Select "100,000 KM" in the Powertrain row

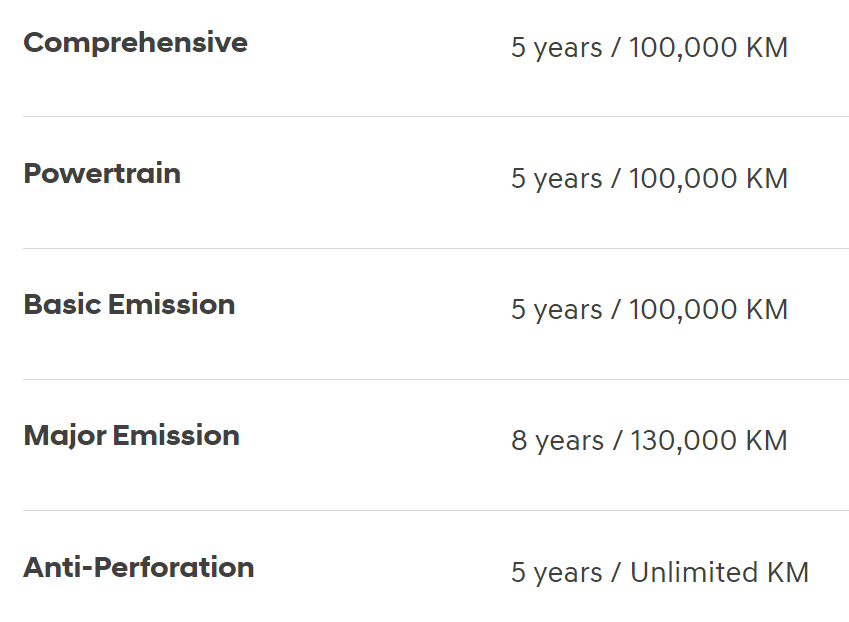click(708, 179)
